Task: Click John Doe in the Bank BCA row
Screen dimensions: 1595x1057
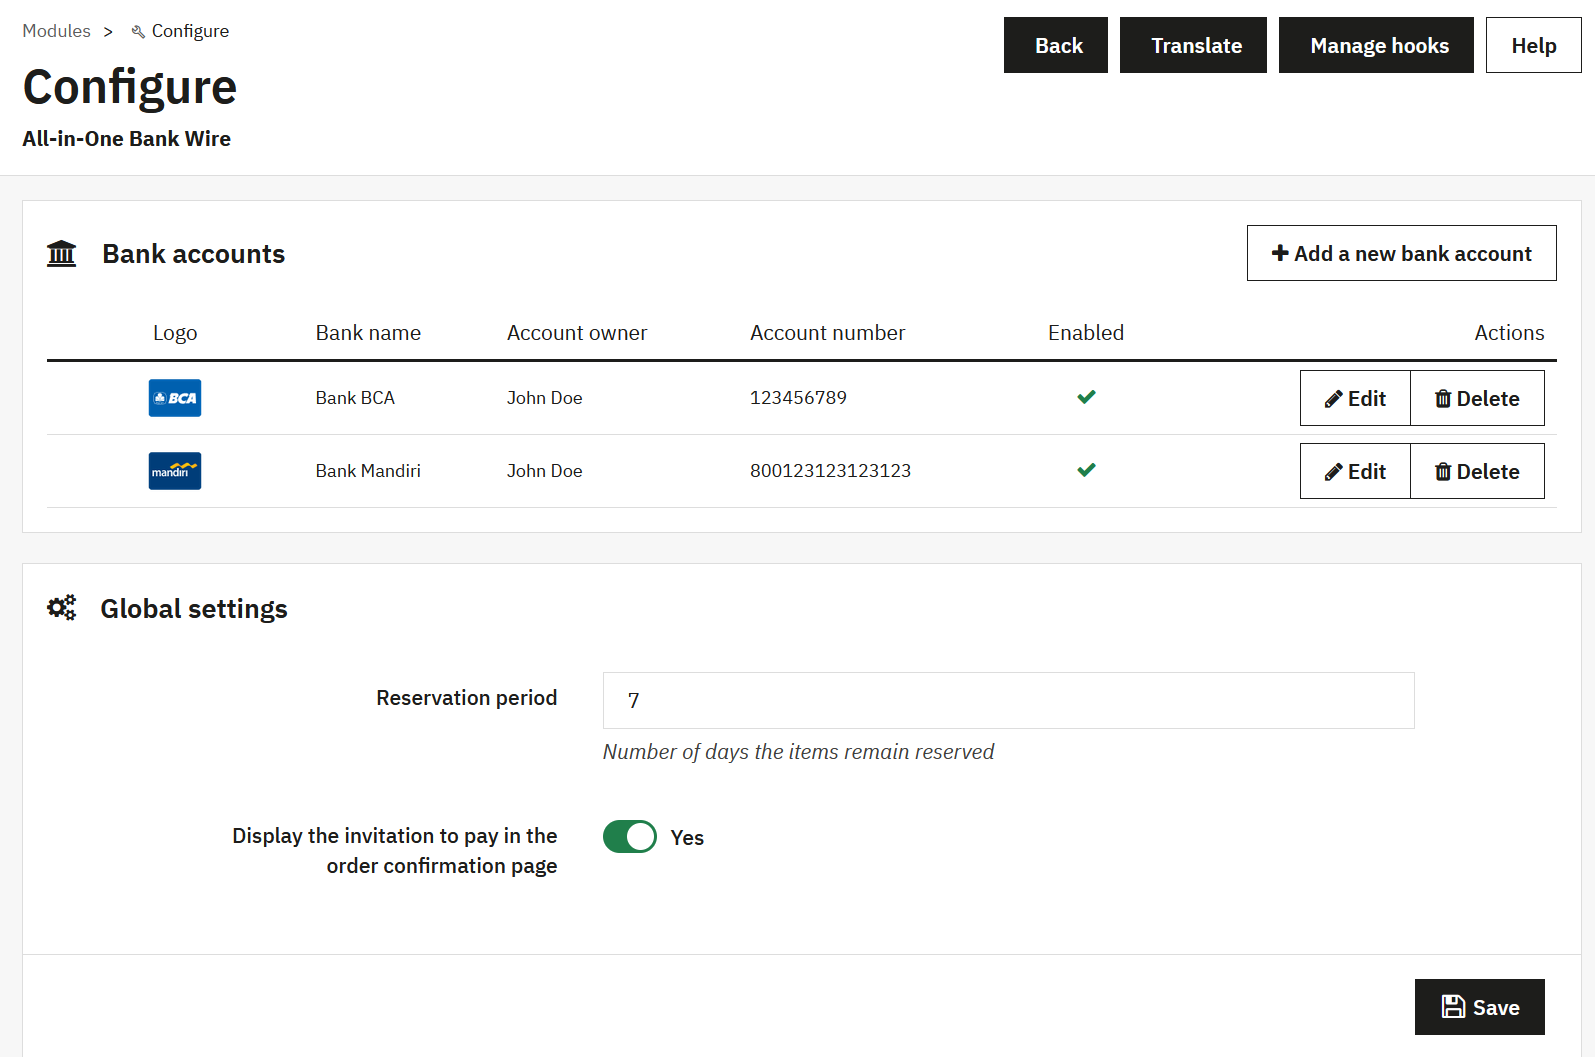Action: click(x=544, y=398)
